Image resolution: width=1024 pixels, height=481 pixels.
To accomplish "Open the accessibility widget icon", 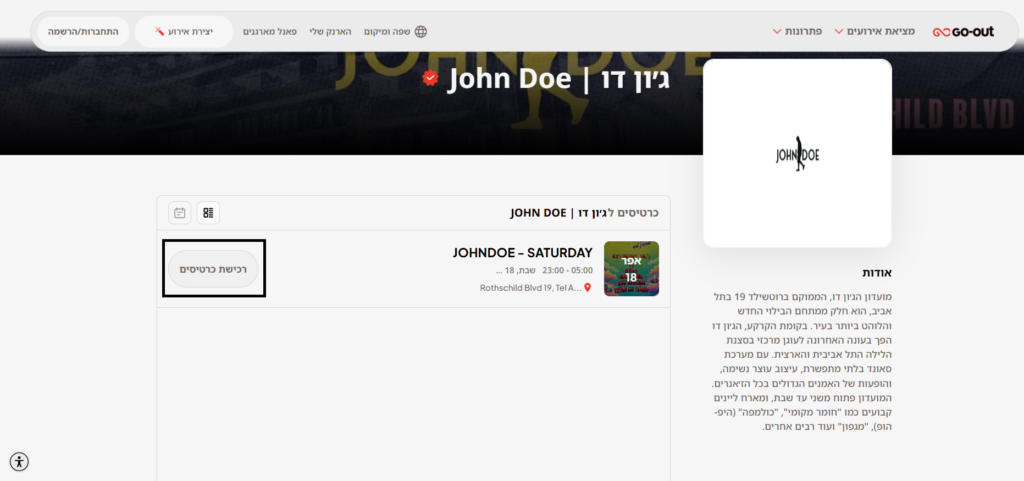I will [19, 462].
